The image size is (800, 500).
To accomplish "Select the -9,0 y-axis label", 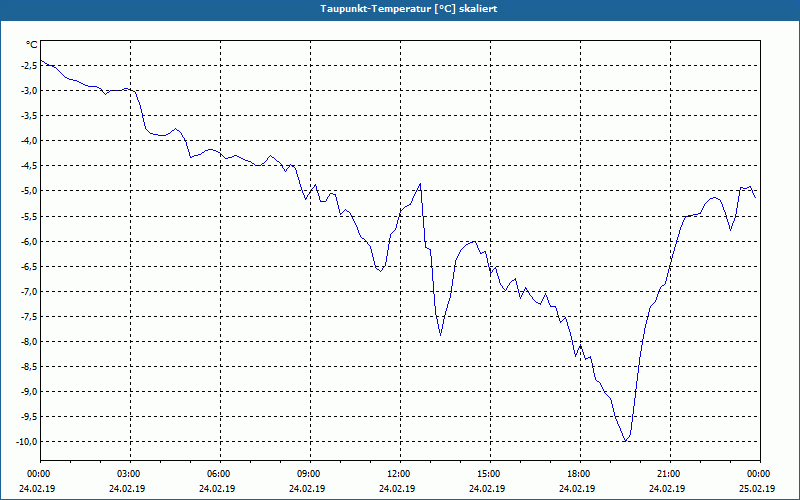I will (x=28, y=392).
